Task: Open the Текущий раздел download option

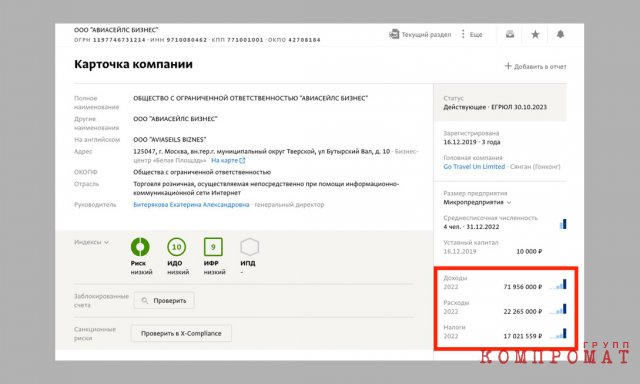Action: (420, 35)
